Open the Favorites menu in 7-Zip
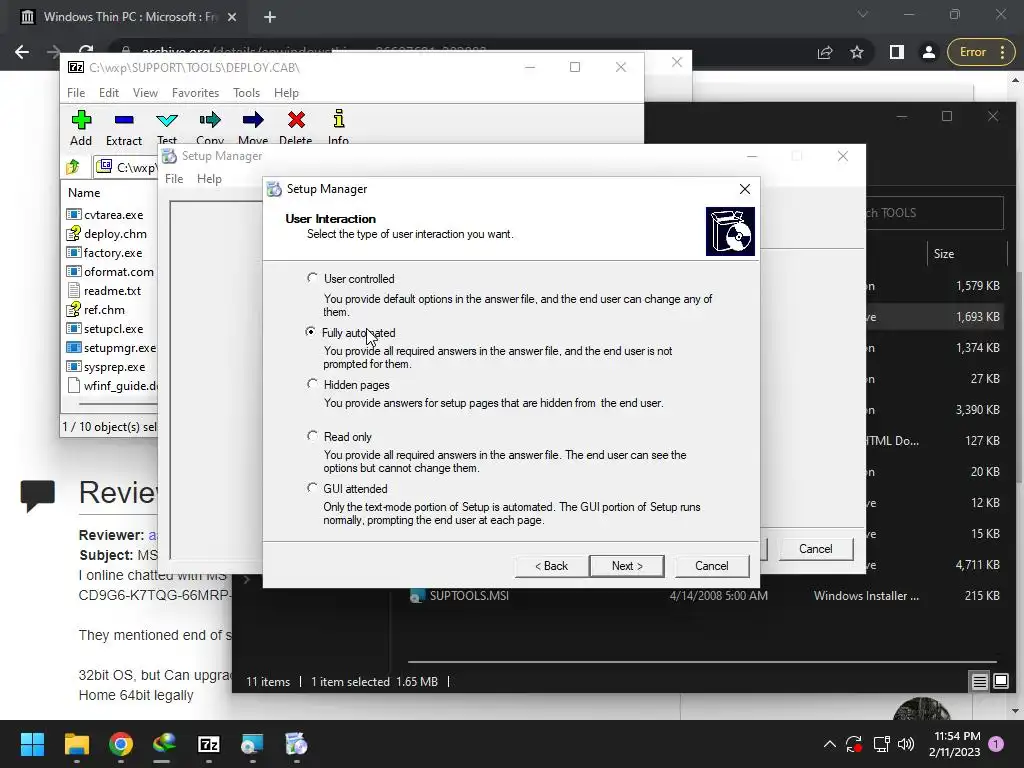The width and height of the screenshot is (1024, 768). tap(195, 93)
